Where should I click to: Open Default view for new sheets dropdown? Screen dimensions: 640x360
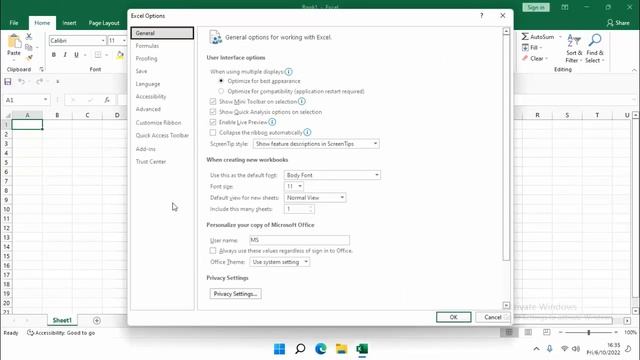[315, 198]
